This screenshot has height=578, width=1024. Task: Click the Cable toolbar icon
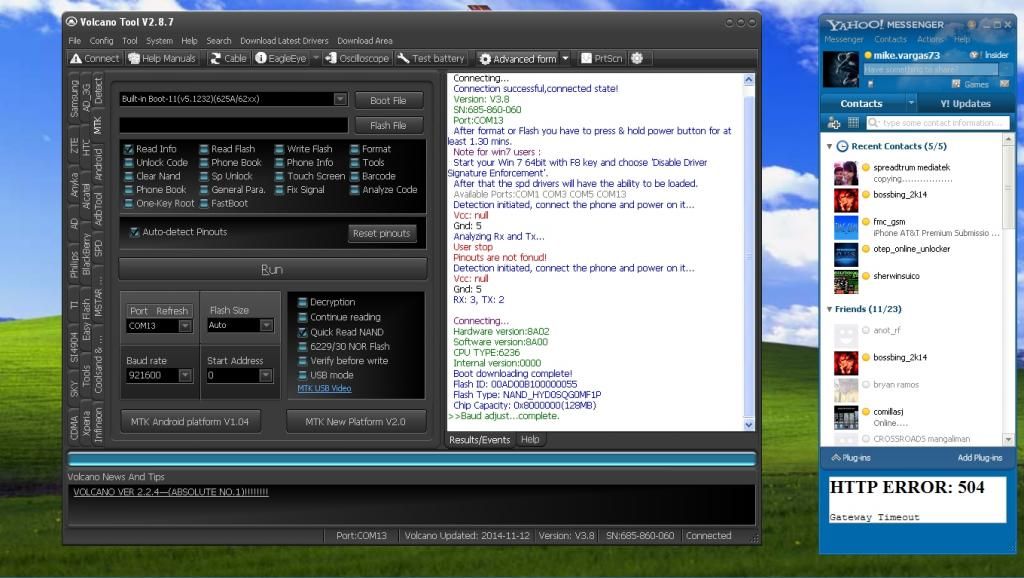coord(228,58)
